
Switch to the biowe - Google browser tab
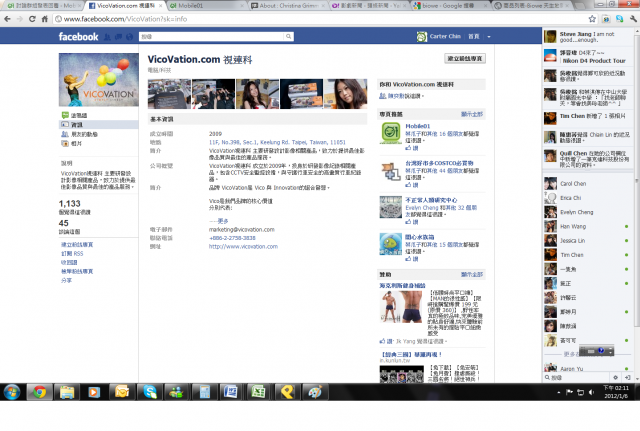pos(449,6)
